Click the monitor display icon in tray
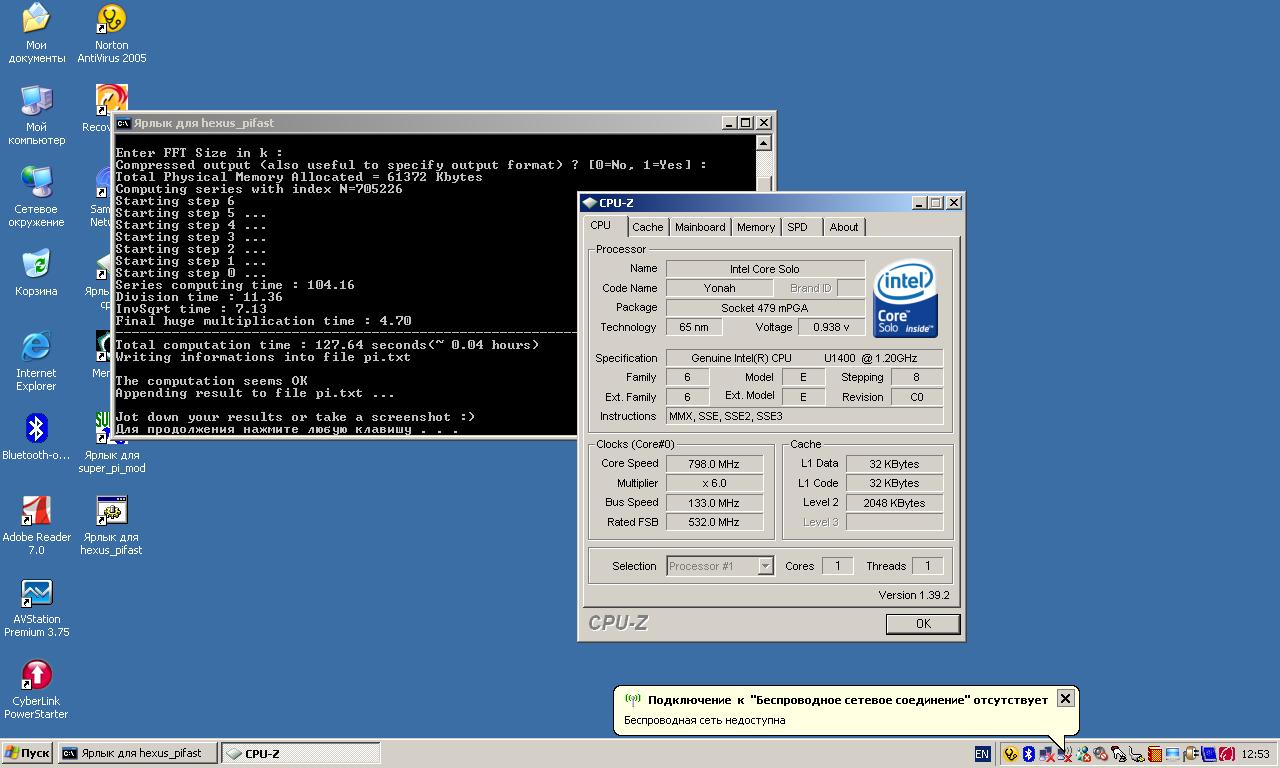Viewport: 1280px width, 768px height. pos(1172,754)
